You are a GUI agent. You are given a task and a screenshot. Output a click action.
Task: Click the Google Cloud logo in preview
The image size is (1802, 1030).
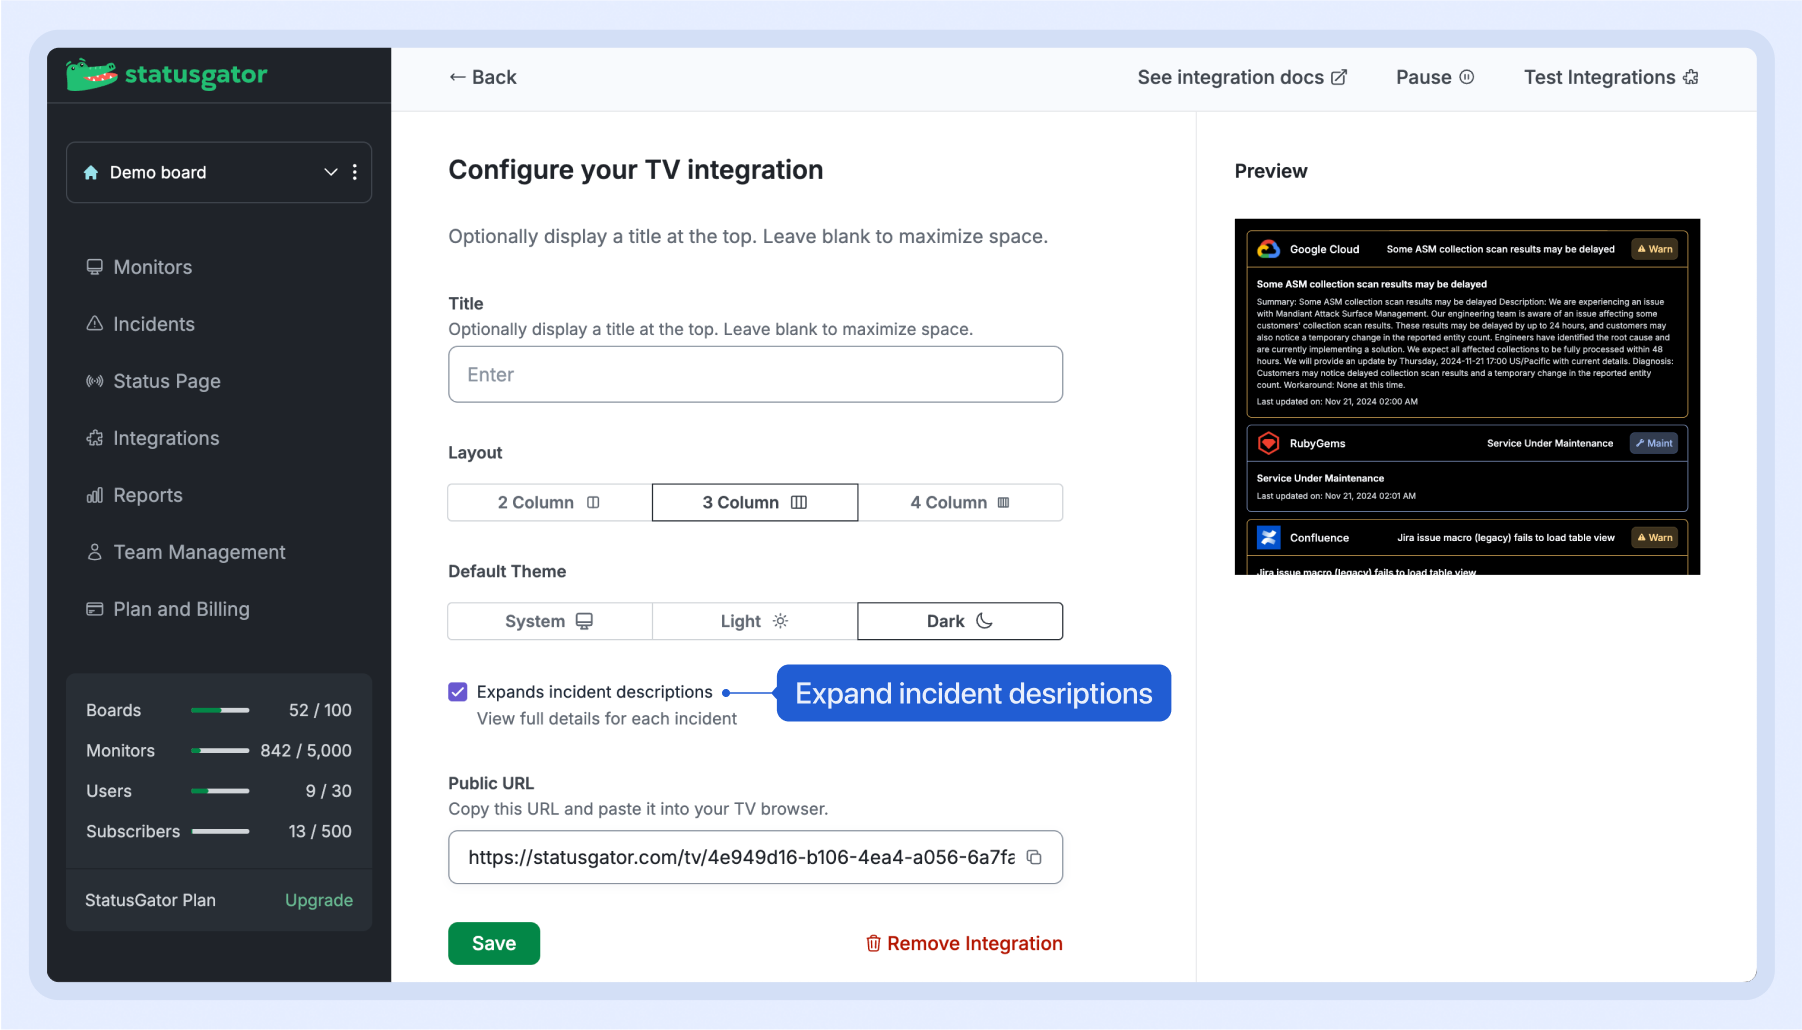click(1268, 249)
